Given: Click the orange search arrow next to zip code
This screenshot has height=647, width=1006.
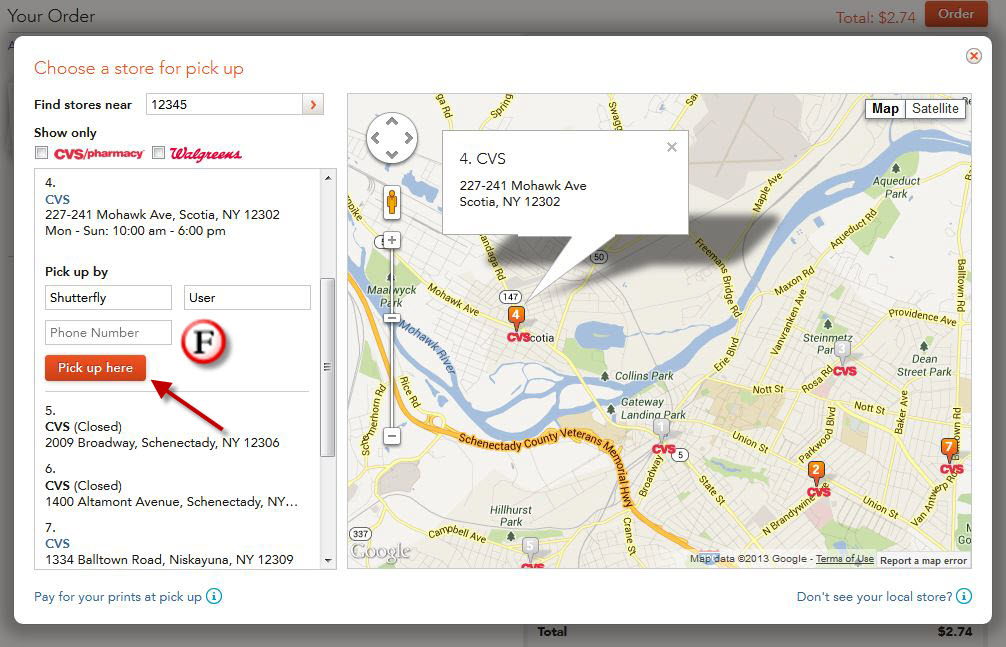Looking at the screenshot, I should pyautogui.click(x=314, y=105).
